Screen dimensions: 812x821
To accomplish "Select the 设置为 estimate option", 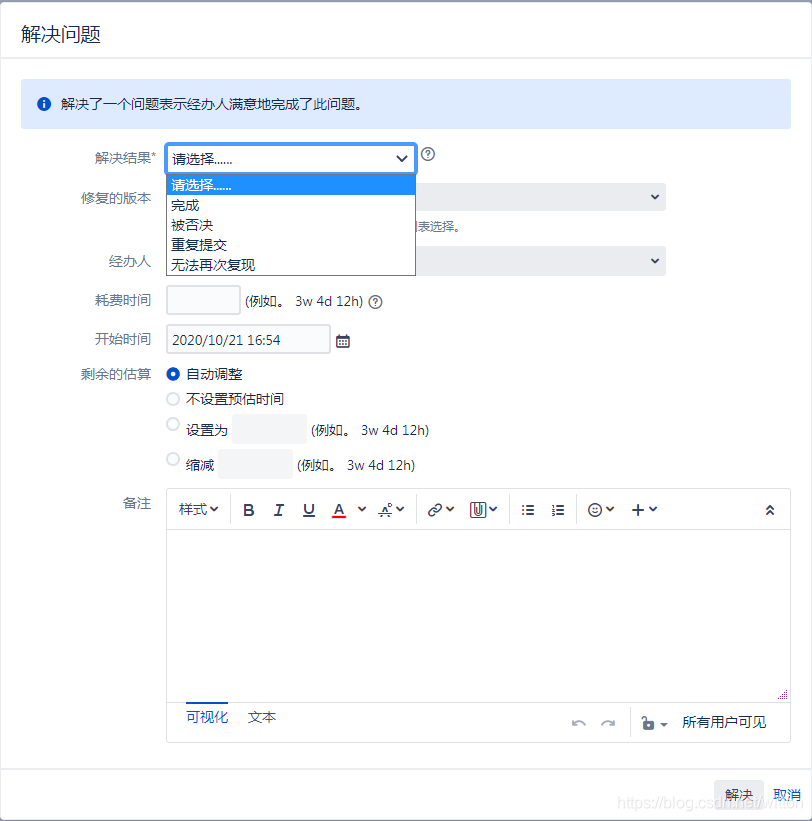I will coord(170,424).
